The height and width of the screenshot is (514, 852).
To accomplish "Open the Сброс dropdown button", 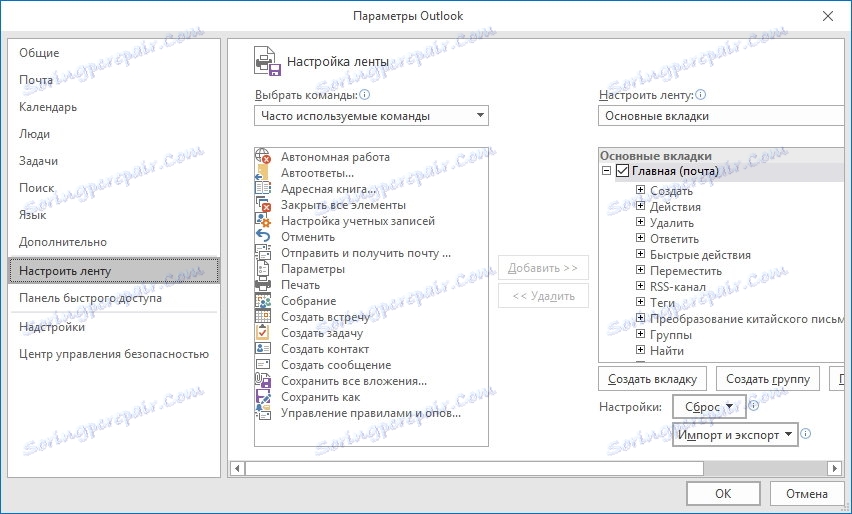I will (709, 406).
